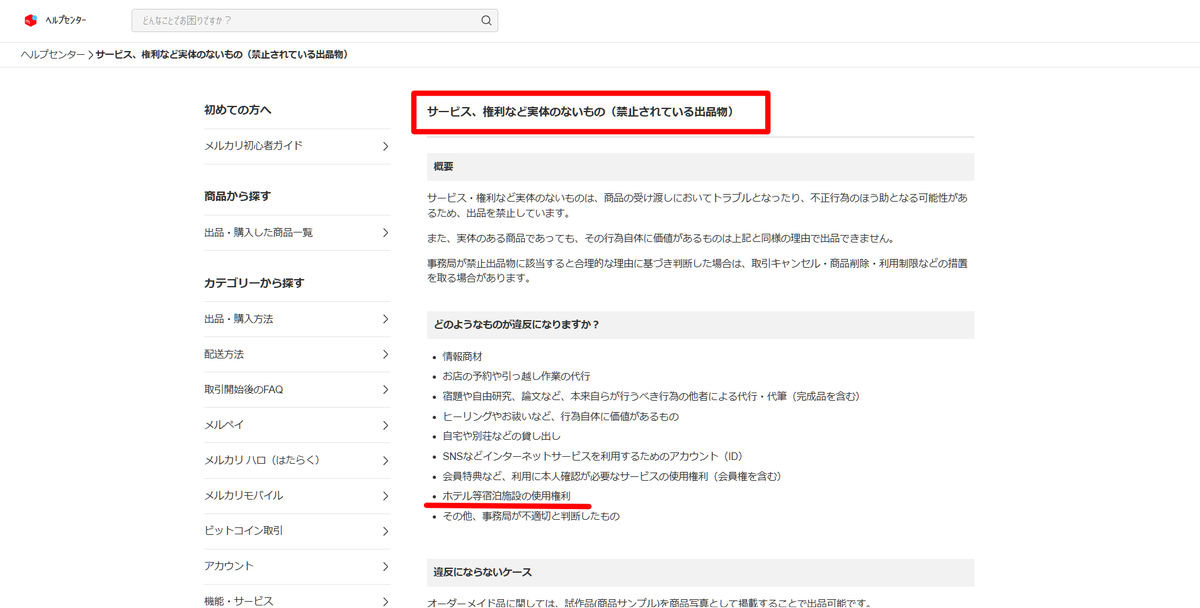Click the 概要 section heading
Image resolution: width=1200 pixels, height=608 pixels.
[x=444, y=166]
